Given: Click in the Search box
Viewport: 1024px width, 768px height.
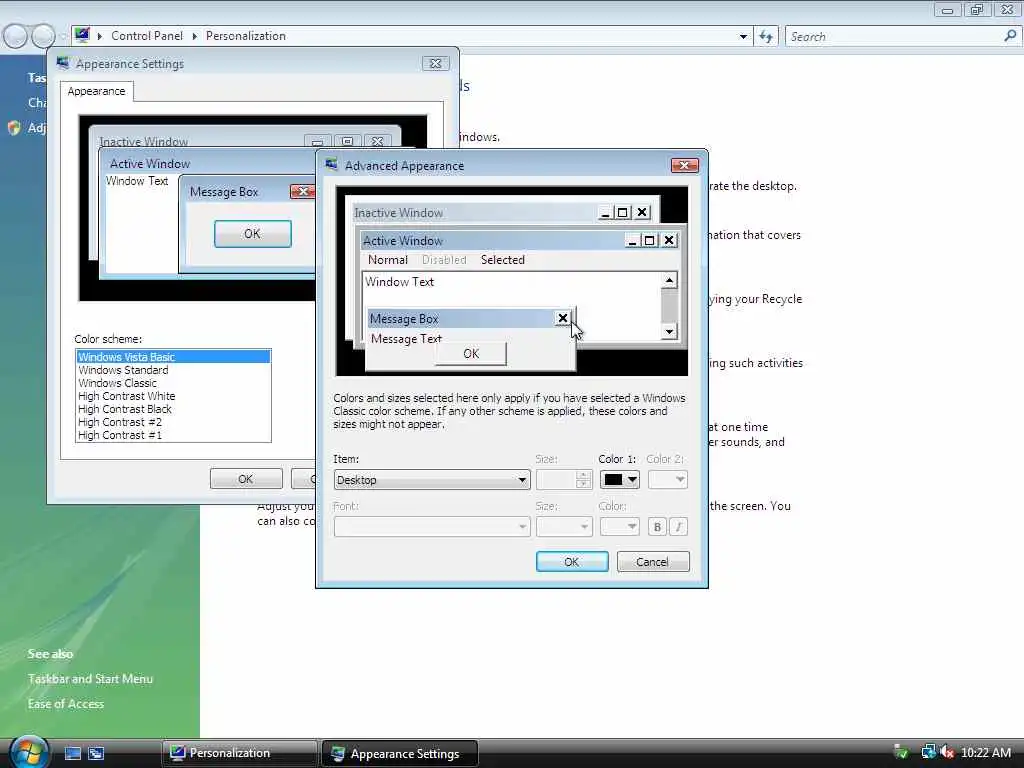Looking at the screenshot, I should 893,37.
